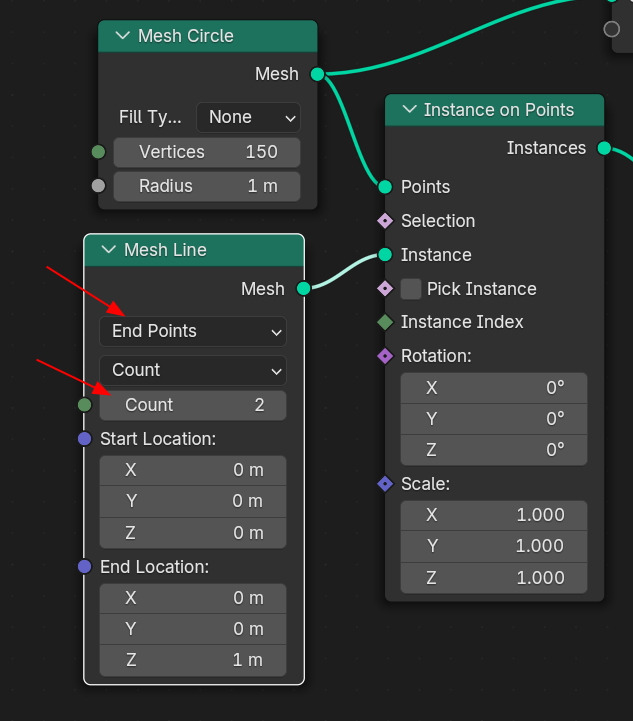Image resolution: width=633 pixels, height=721 pixels.
Task: Click the Scale diamond socket
Action: point(385,484)
